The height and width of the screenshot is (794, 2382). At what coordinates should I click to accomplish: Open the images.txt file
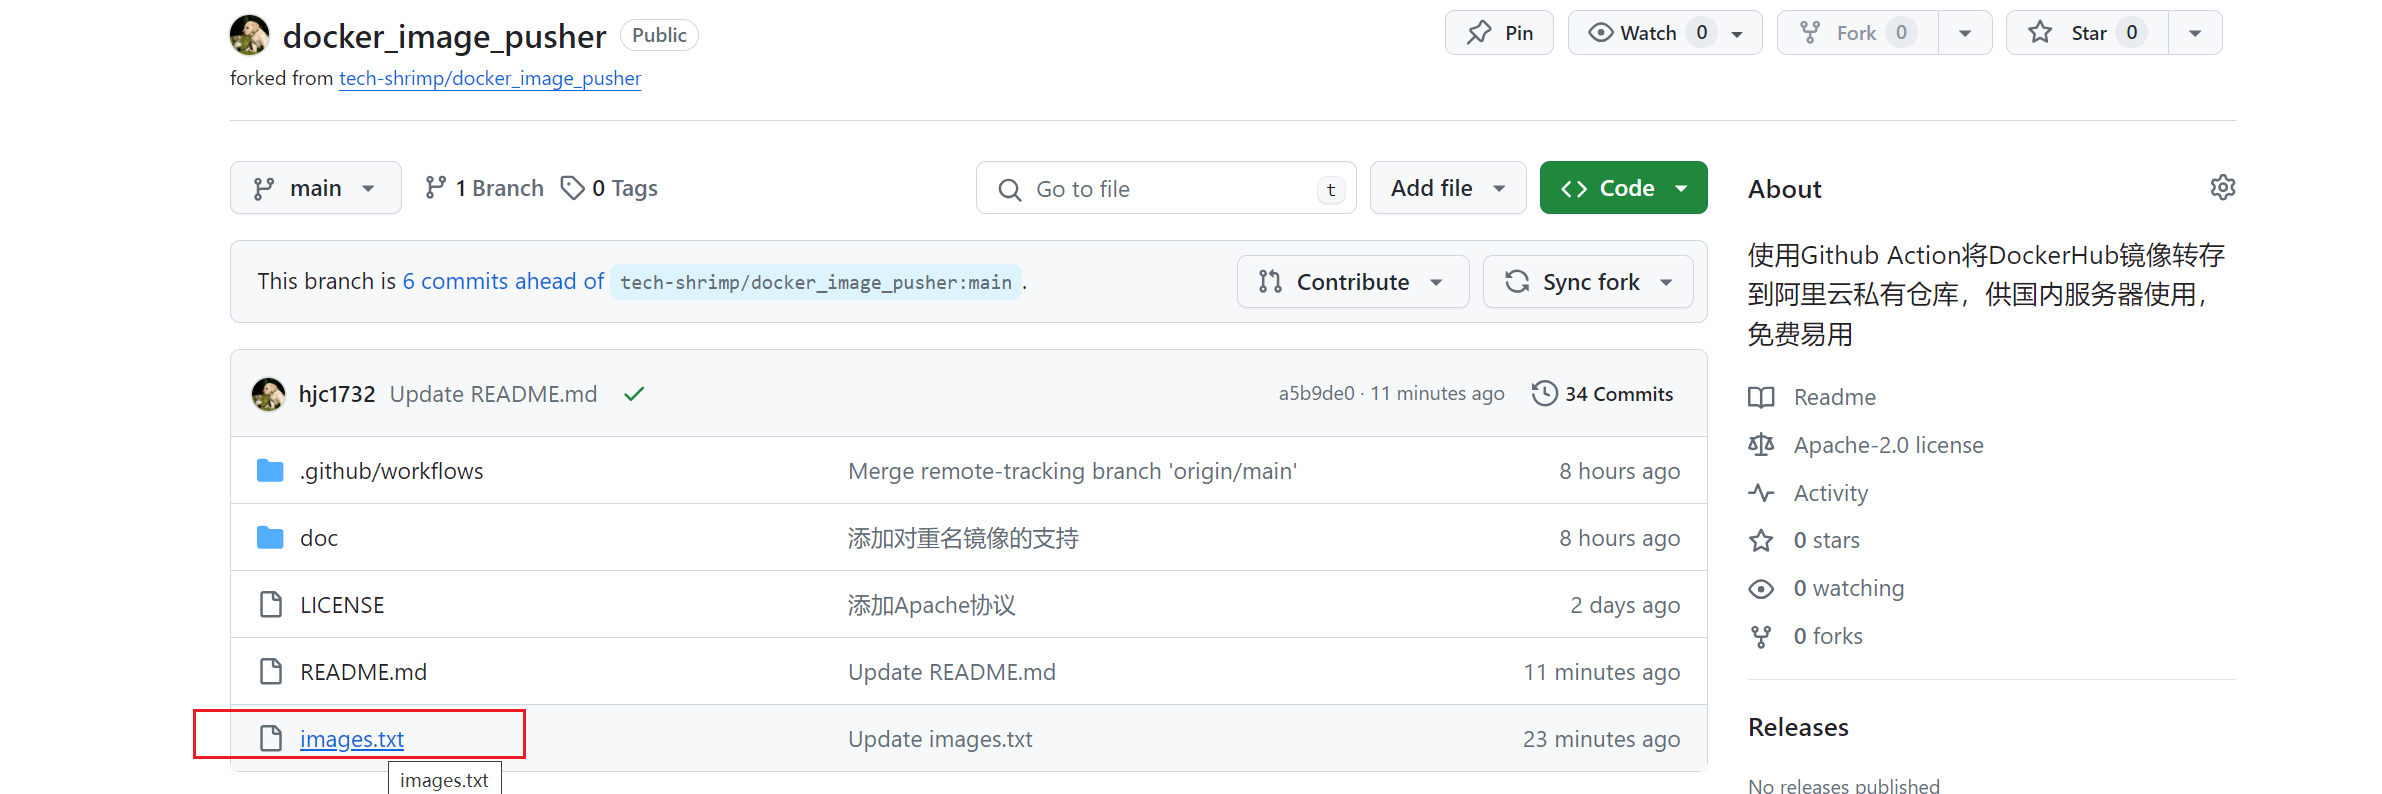click(x=352, y=739)
